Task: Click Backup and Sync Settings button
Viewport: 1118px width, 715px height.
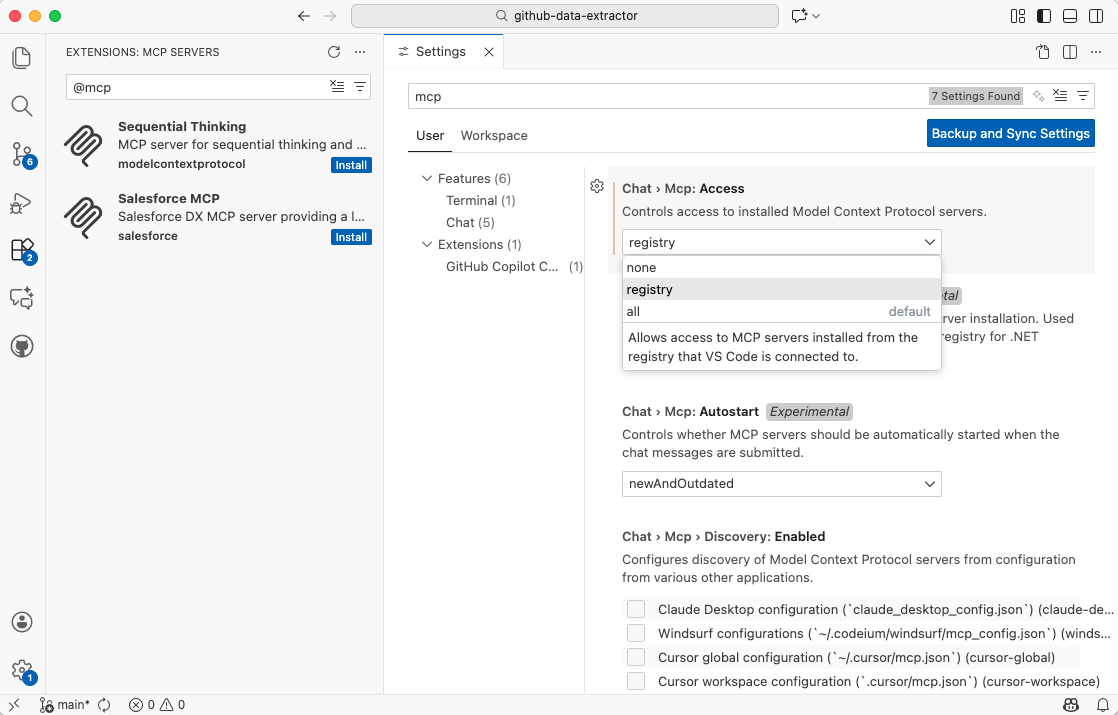Action: pos(1010,134)
